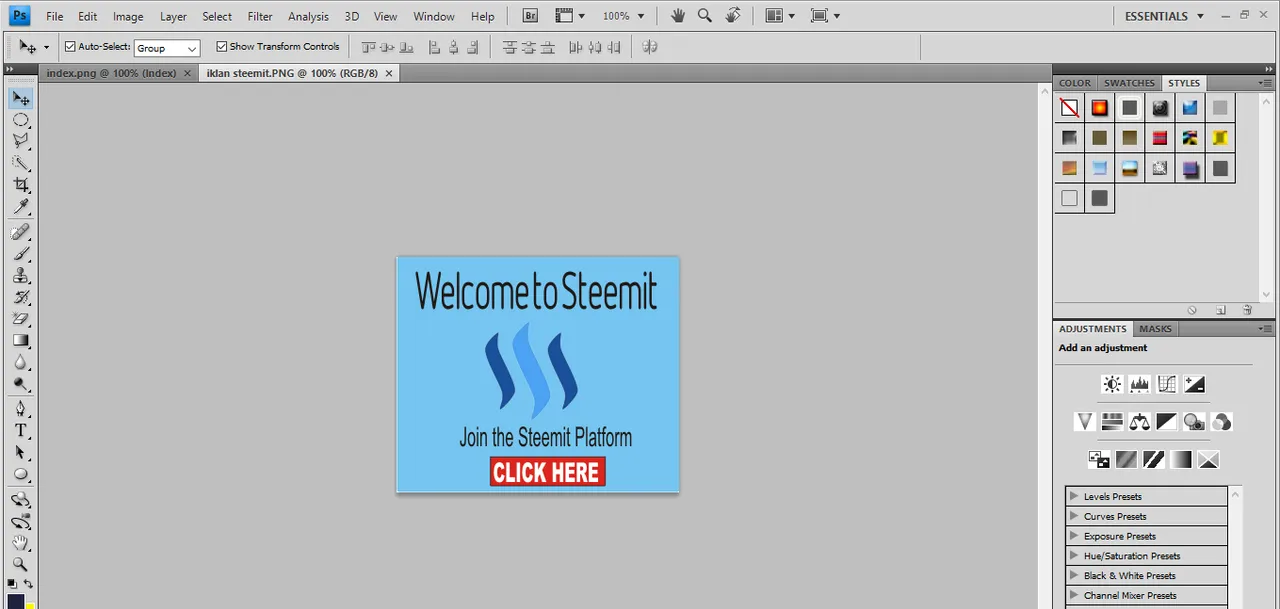Image resolution: width=1280 pixels, height=609 pixels.
Task: Select the Clone Stamp tool
Action: coord(20,276)
